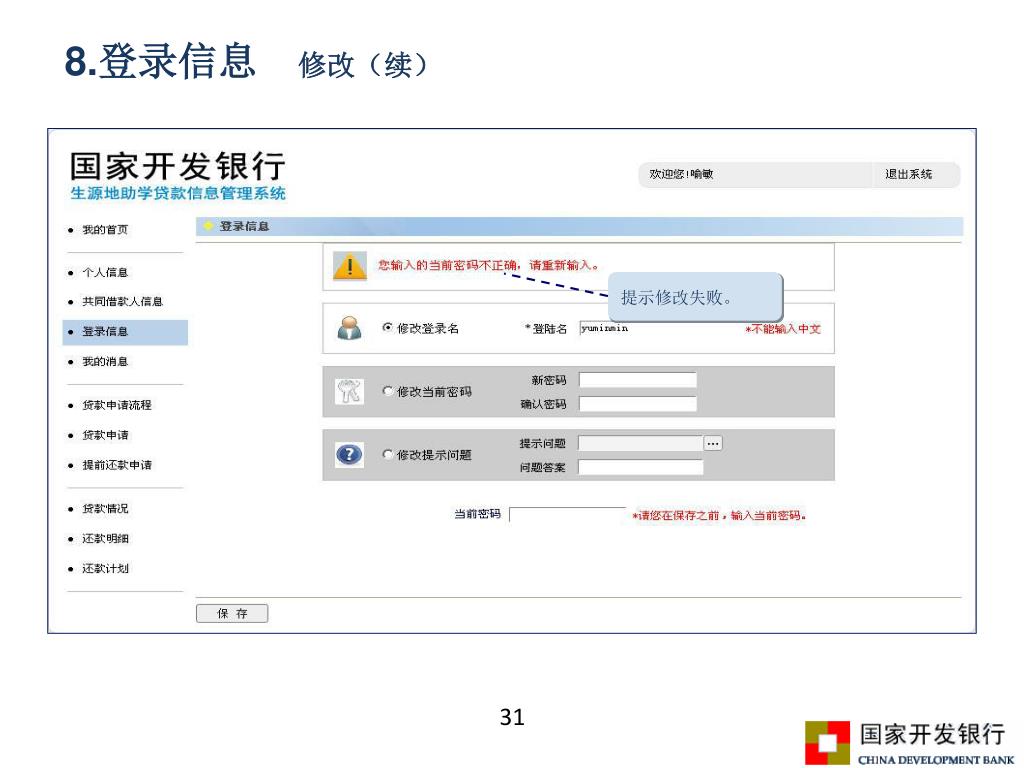Click the keys icon beside 修改当前密码
This screenshot has width=1024, height=768.
(349, 391)
